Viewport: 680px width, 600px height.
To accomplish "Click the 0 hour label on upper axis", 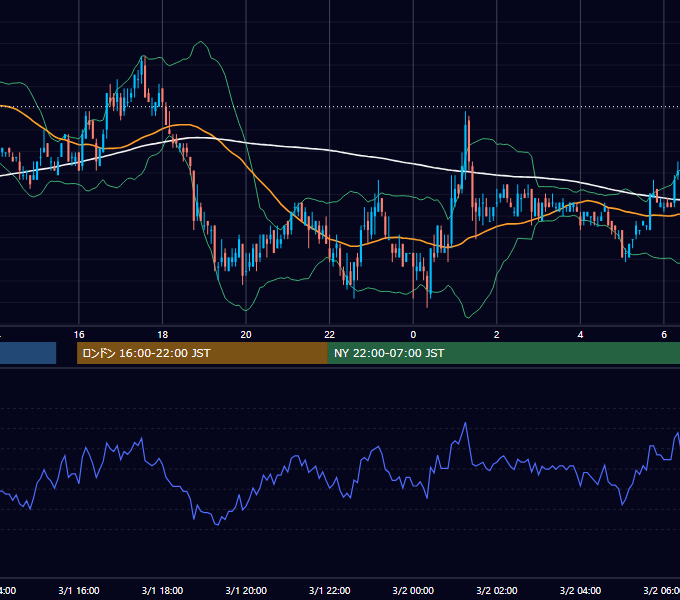I will [x=413, y=335].
